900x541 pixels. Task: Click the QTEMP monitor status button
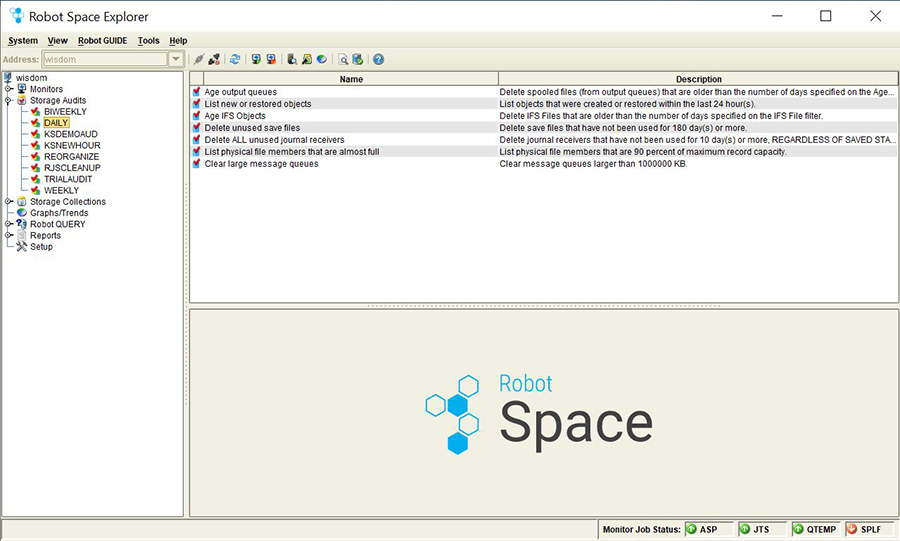pos(816,529)
